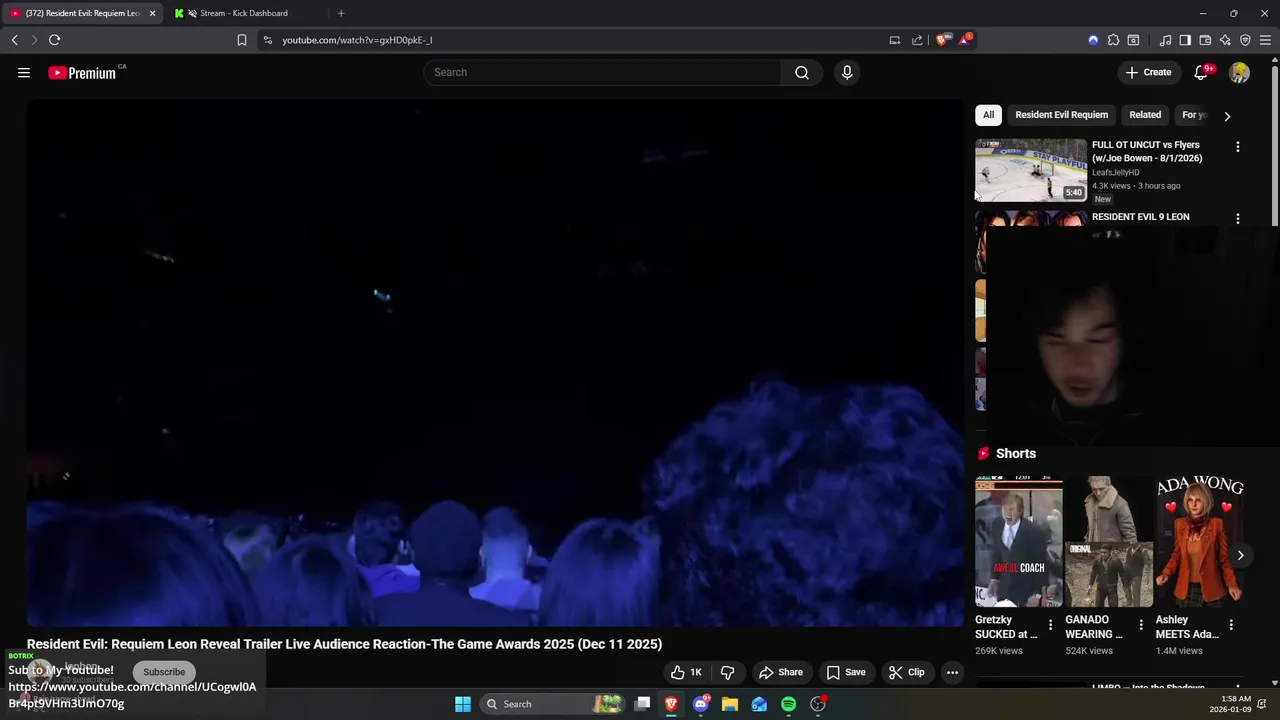Open the Gretzky SUCKED short thumbnail

(x=1019, y=541)
